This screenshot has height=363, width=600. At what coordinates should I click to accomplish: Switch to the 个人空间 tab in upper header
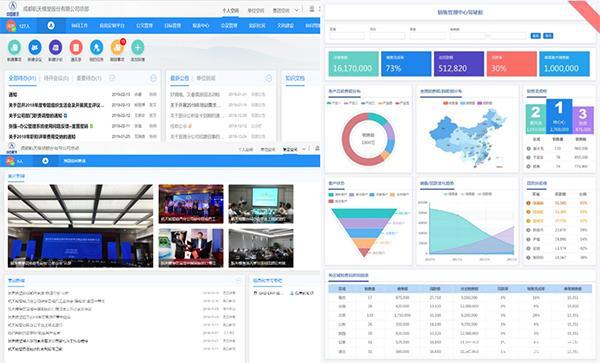coord(230,10)
